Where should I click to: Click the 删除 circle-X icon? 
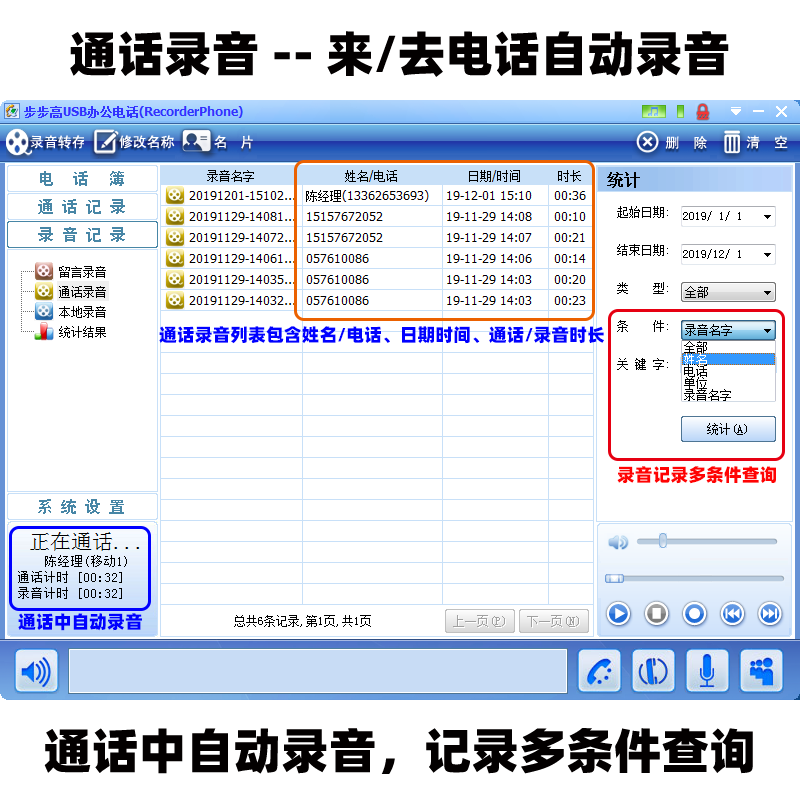pyautogui.click(x=647, y=141)
